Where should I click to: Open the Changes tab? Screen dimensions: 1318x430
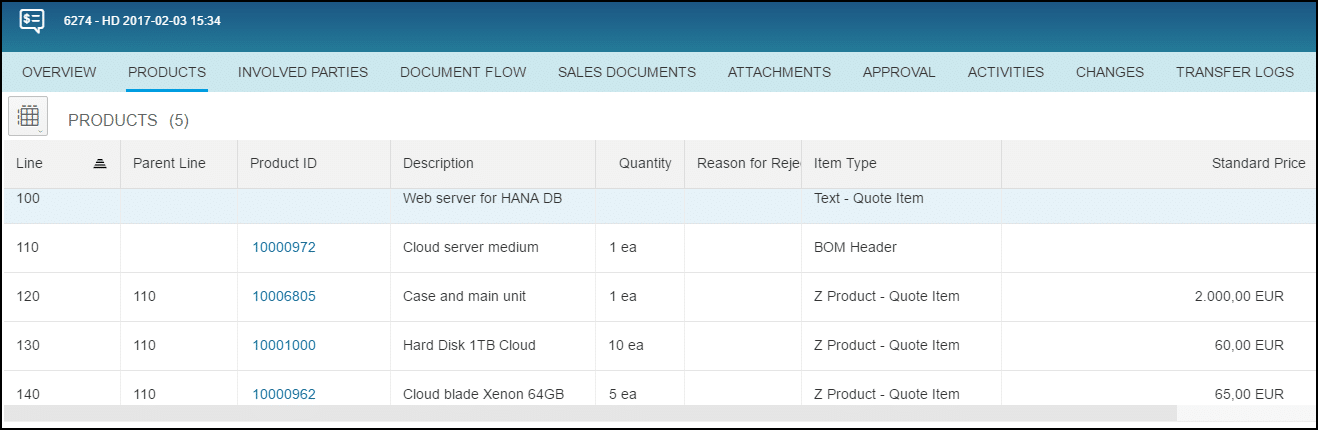pos(1109,72)
